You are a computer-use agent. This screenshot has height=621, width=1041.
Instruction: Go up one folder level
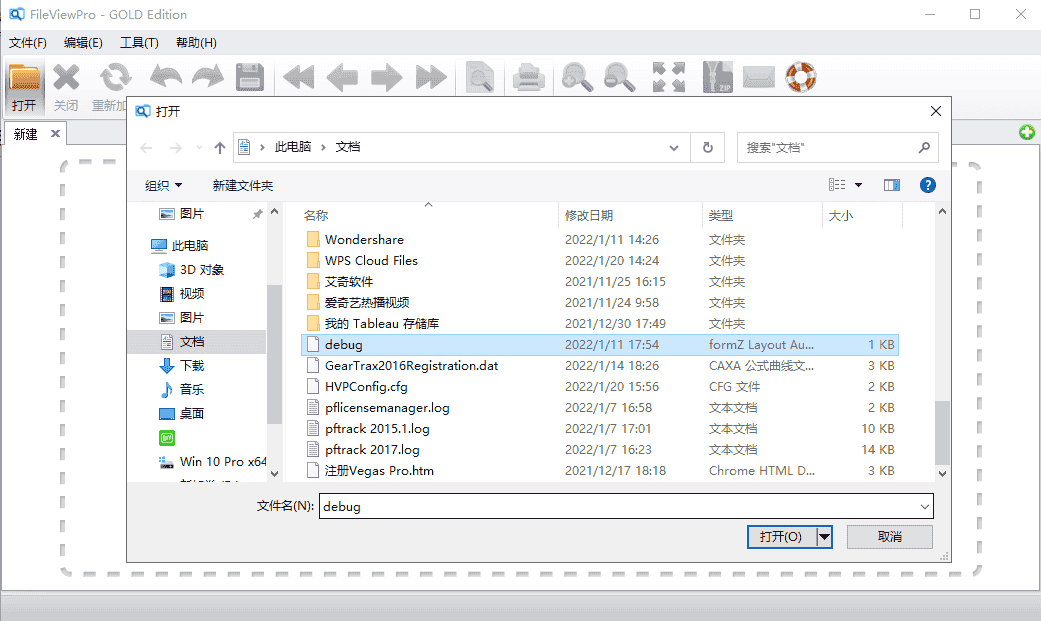coord(220,147)
